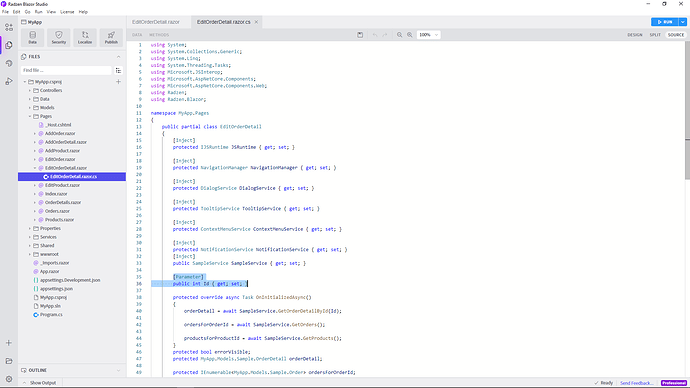Open the File menu
This screenshot has width=690, height=388.
click(x=5, y=12)
